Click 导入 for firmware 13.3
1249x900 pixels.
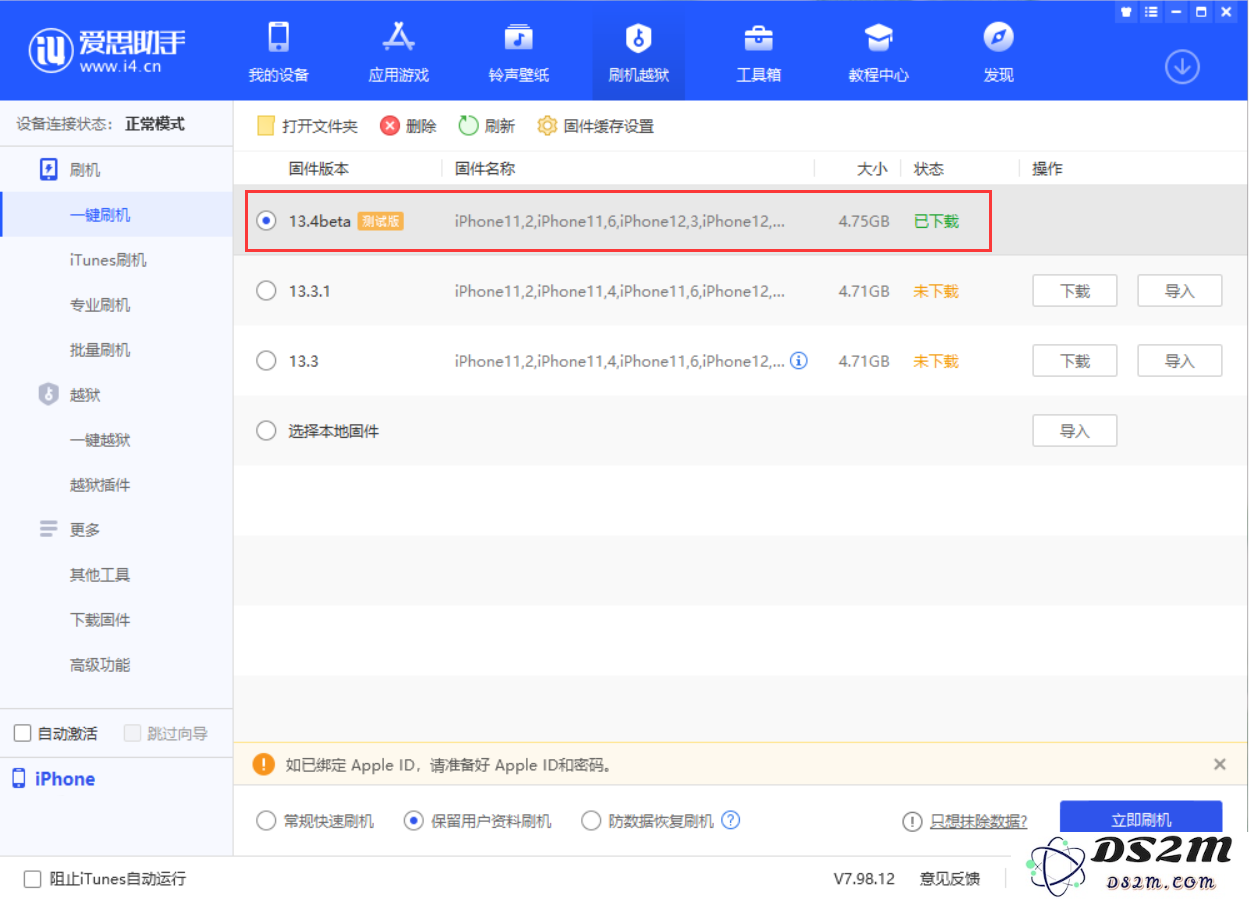[x=1179, y=361]
